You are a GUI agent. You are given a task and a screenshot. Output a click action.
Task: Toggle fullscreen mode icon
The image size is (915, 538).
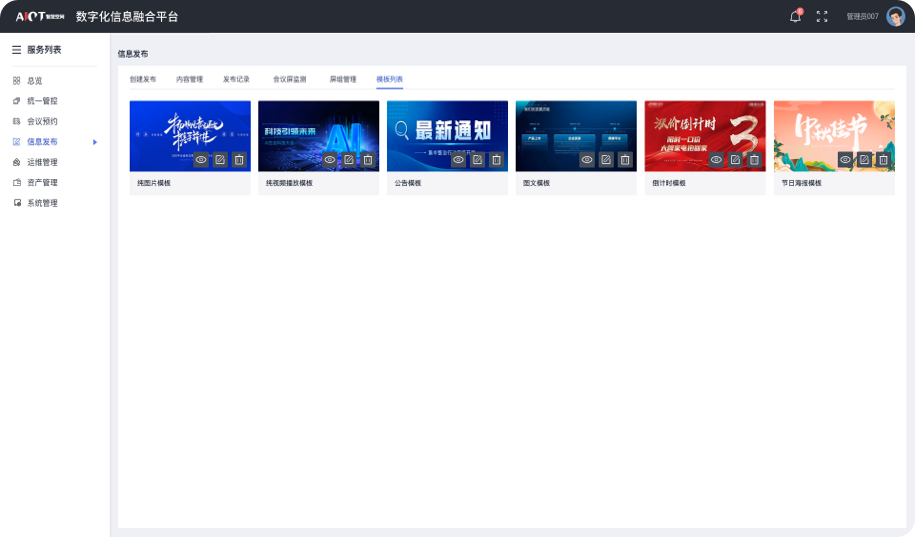(x=822, y=16)
